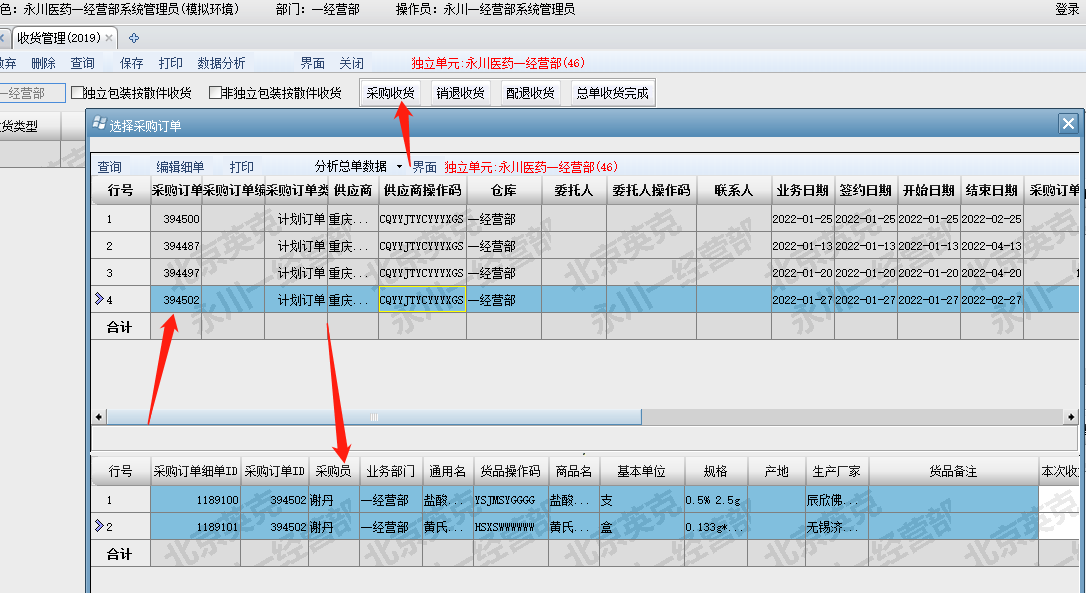Image resolution: width=1086 pixels, height=593 pixels.
Task: Click main toolbar 界面 next to 关闭
Action: click(312, 63)
